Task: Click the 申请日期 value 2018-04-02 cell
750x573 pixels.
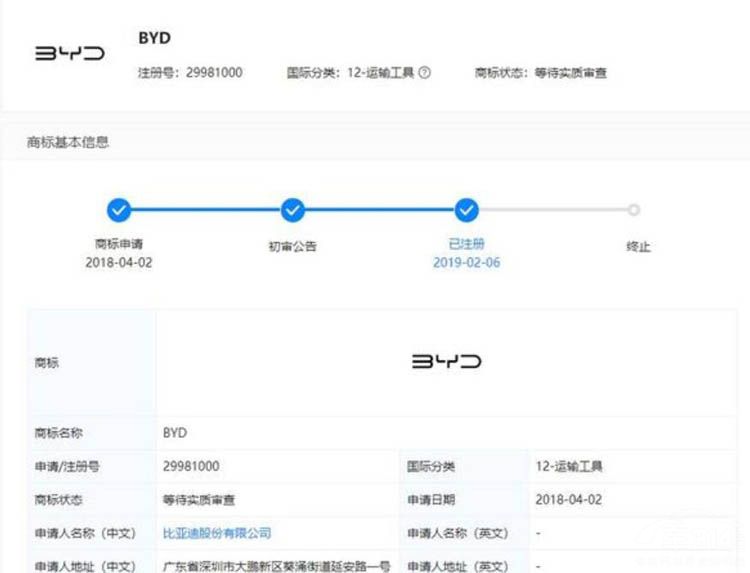Action: [x=569, y=500]
